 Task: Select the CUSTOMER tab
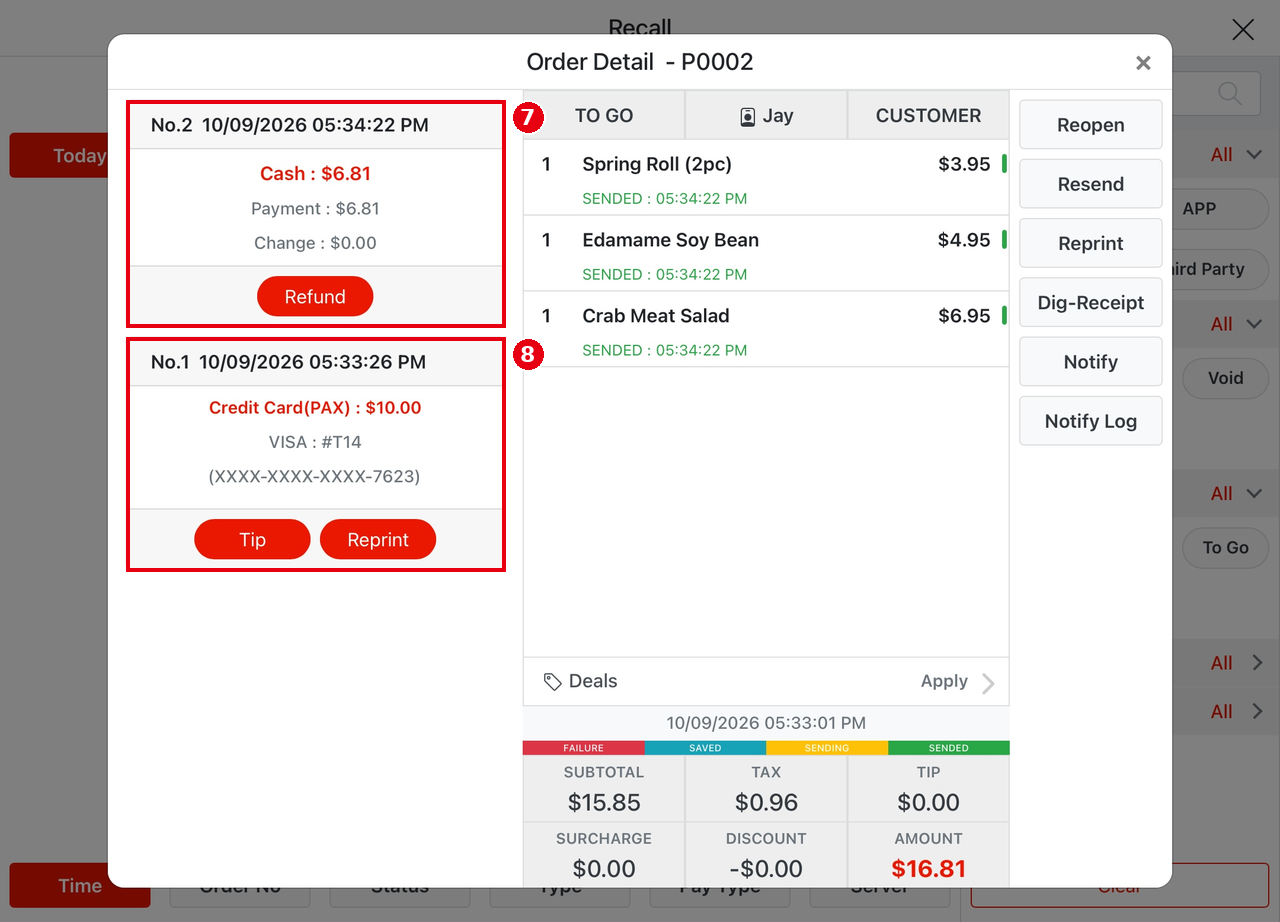click(x=928, y=116)
